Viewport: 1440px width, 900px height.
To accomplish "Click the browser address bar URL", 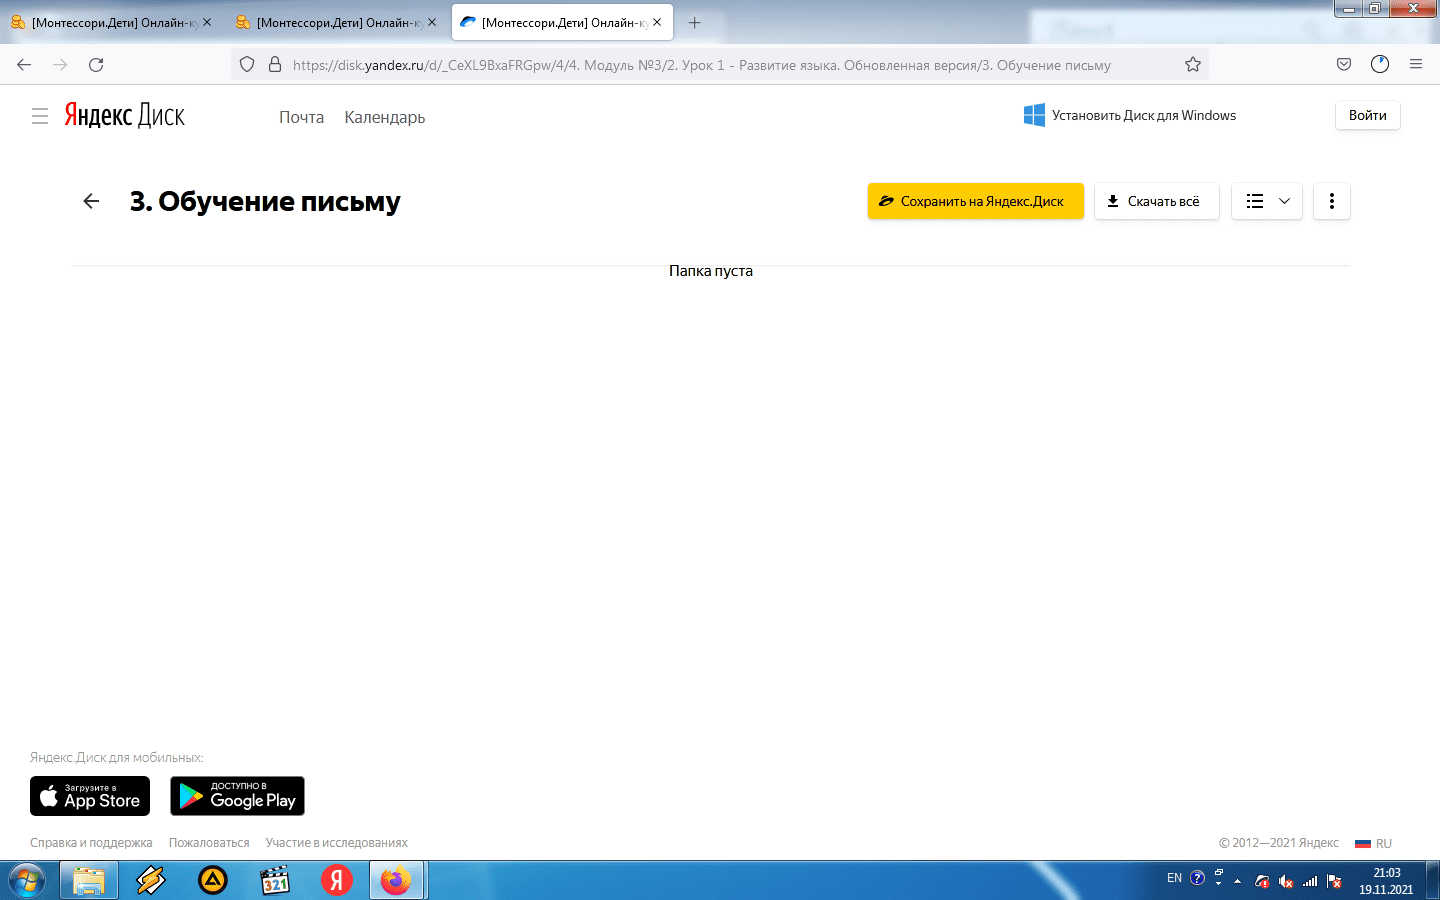I will coord(700,65).
